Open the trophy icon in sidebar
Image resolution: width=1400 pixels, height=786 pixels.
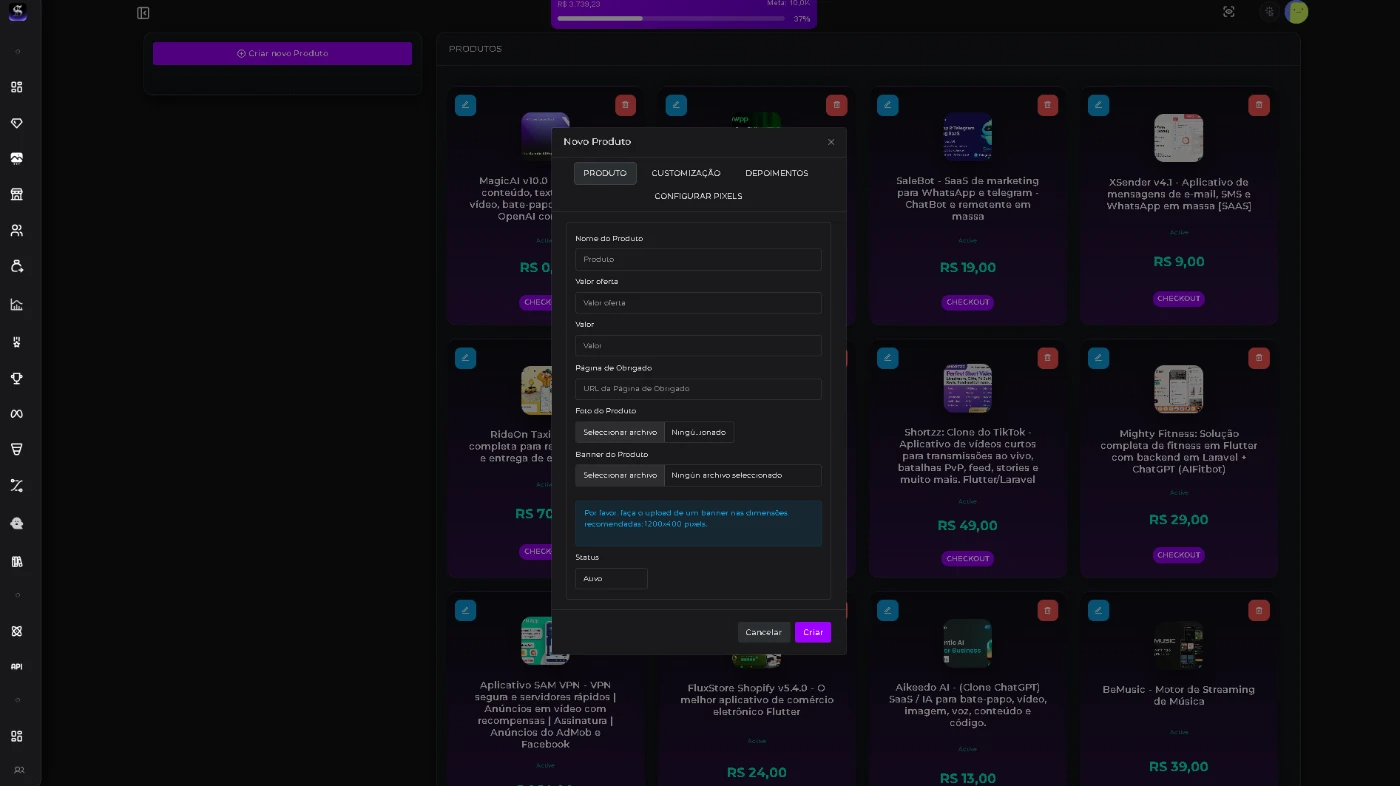click(17, 378)
